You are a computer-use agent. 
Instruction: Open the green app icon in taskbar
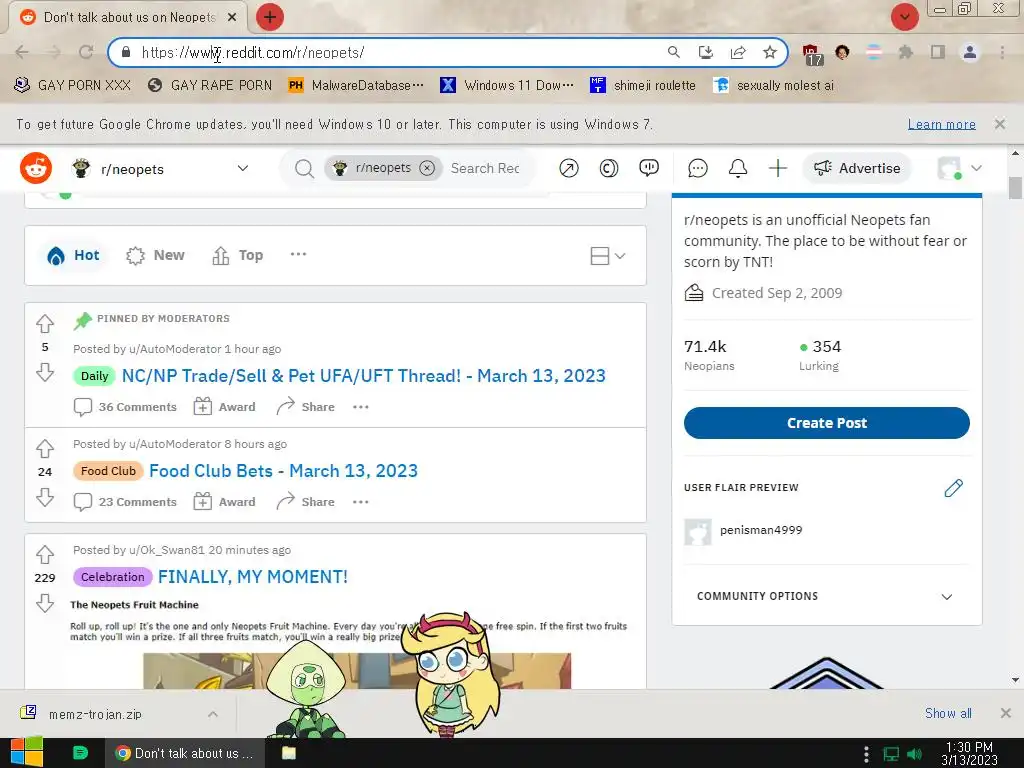point(80,753)
